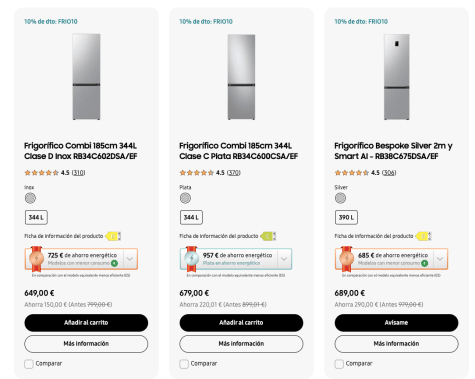Click green energy class C label icon
Image resolution: width=475 pixels, height=379 pixels.
click(268, 236)
